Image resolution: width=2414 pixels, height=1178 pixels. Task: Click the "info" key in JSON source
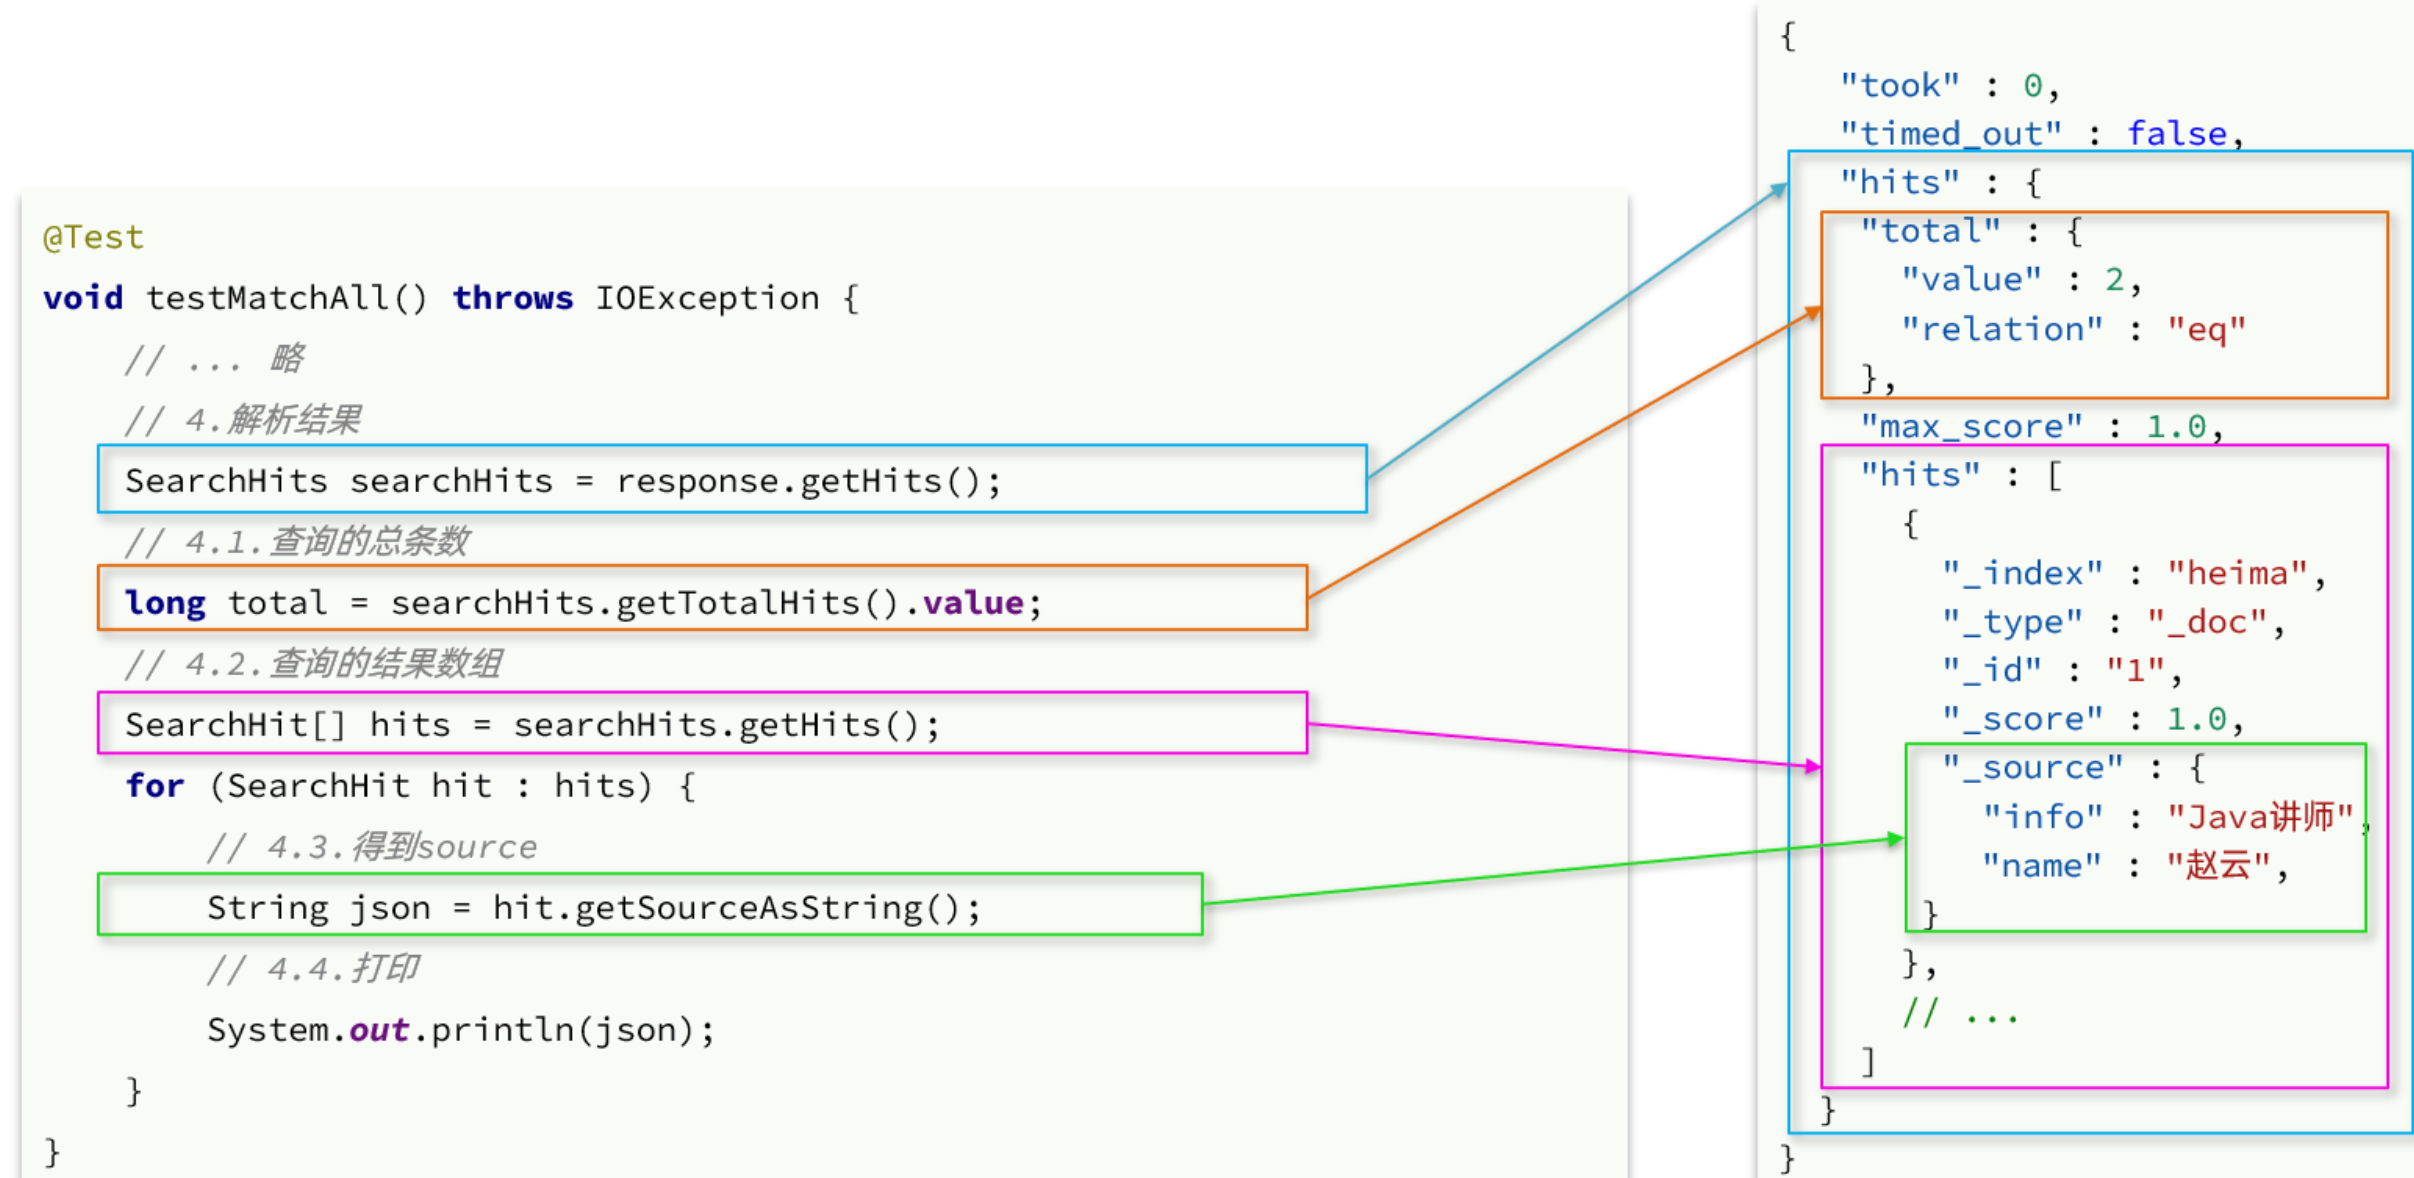coord(2042,817)
